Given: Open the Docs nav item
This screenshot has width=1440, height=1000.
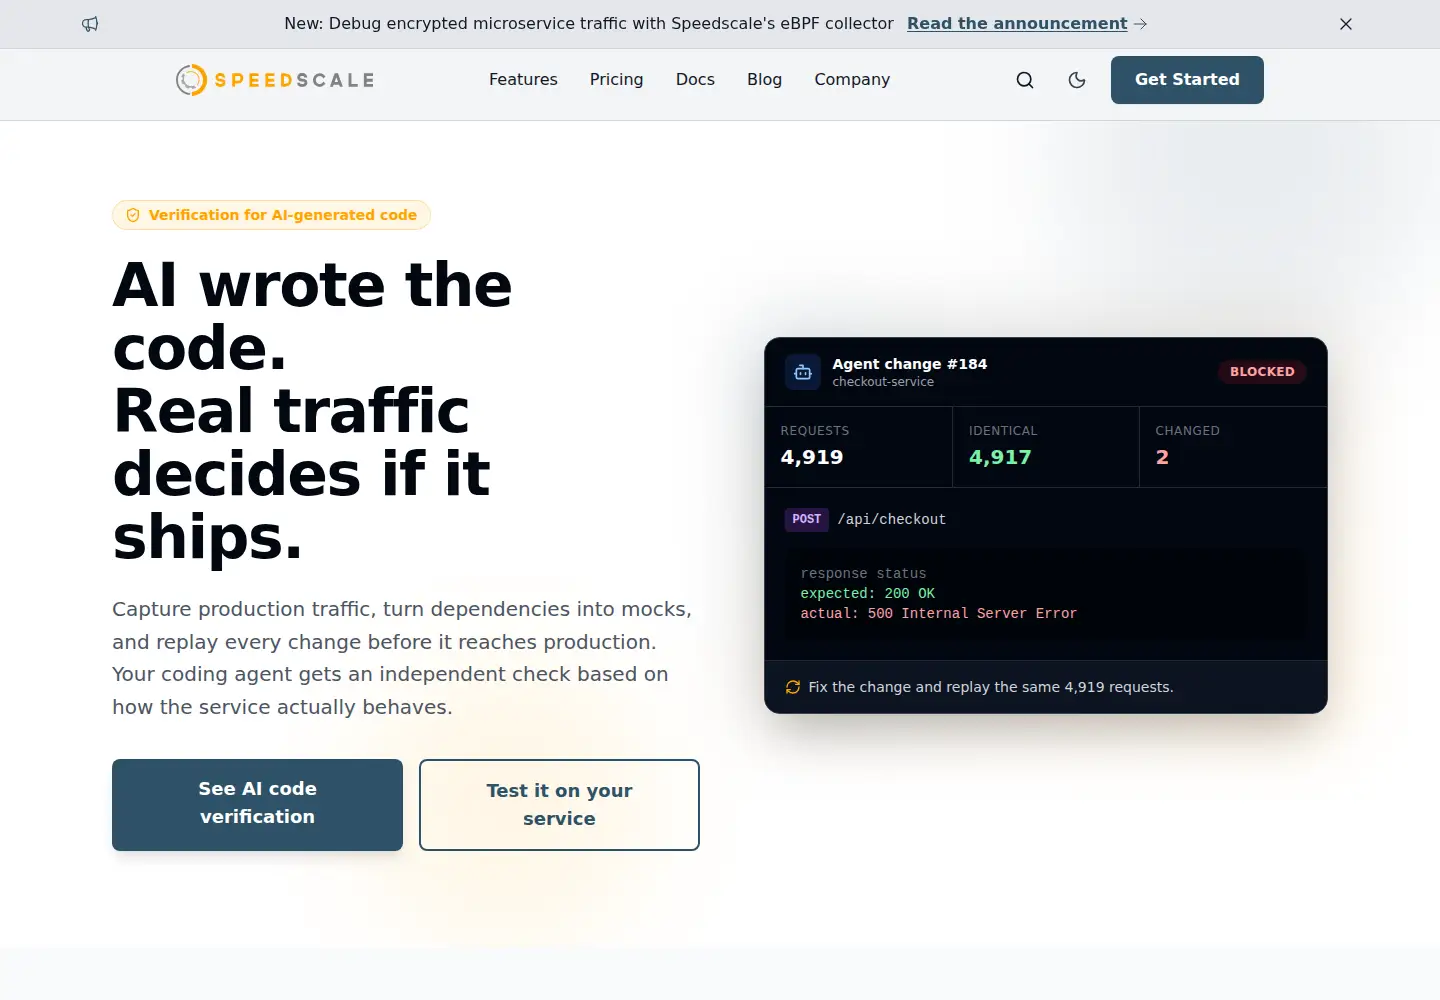Looking at the screenshot, I should [x=695, y=79].
